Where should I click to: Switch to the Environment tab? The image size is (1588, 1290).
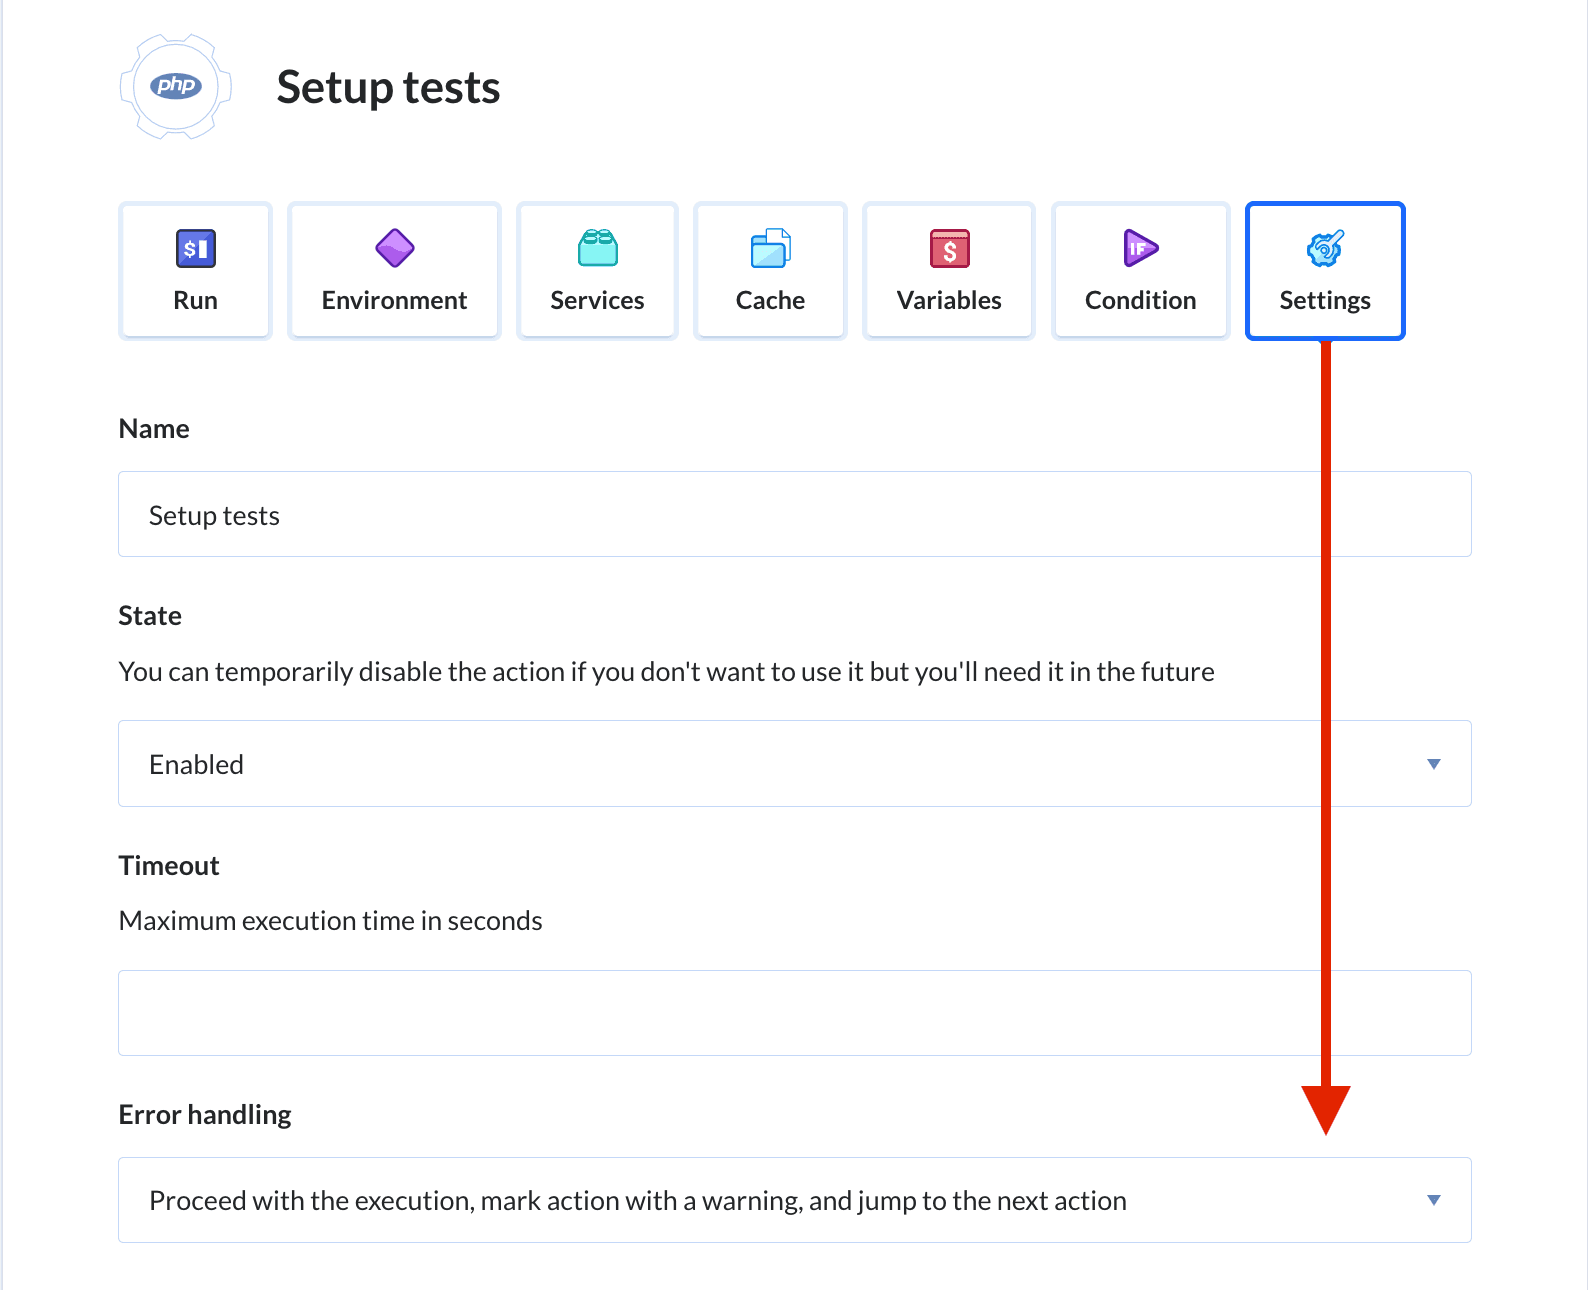tap(394, 300)
